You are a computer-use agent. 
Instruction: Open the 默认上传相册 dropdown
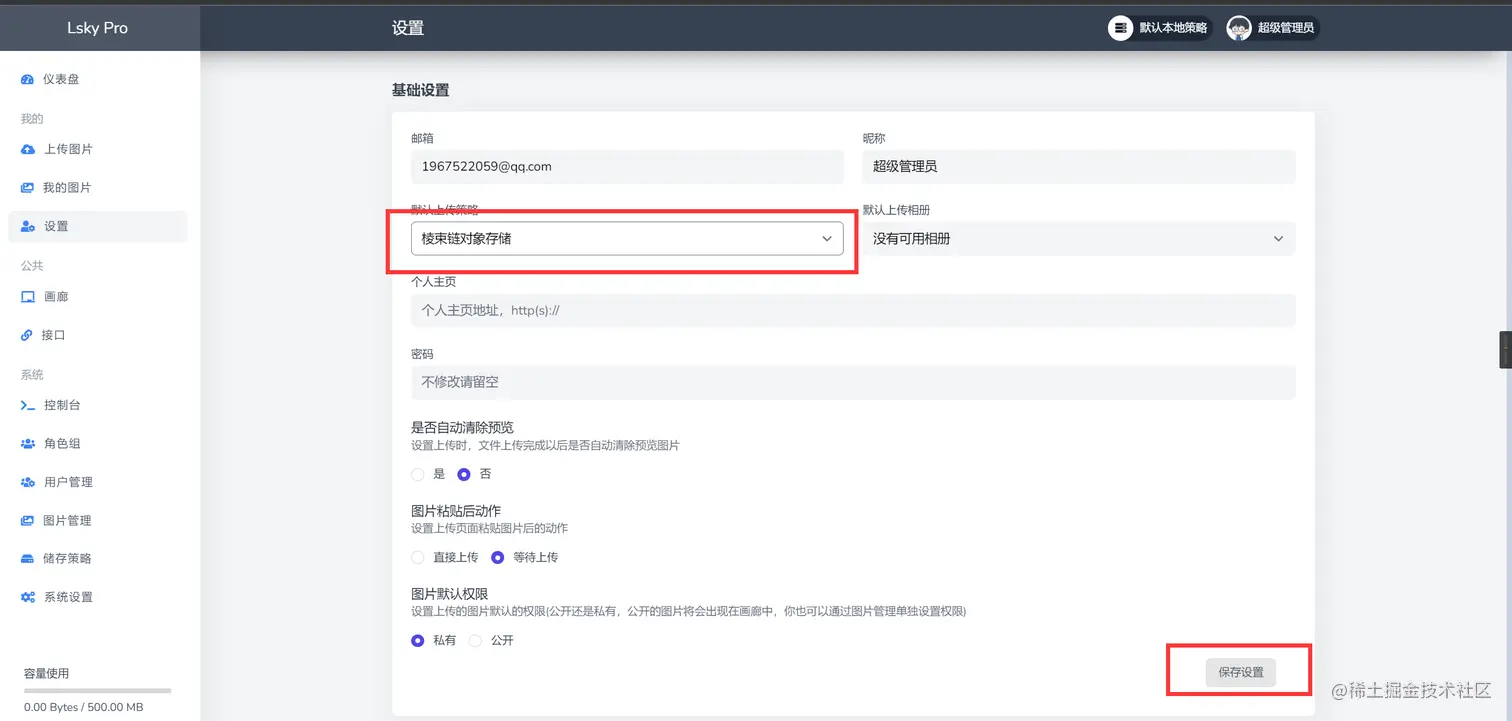[1079, 239]
